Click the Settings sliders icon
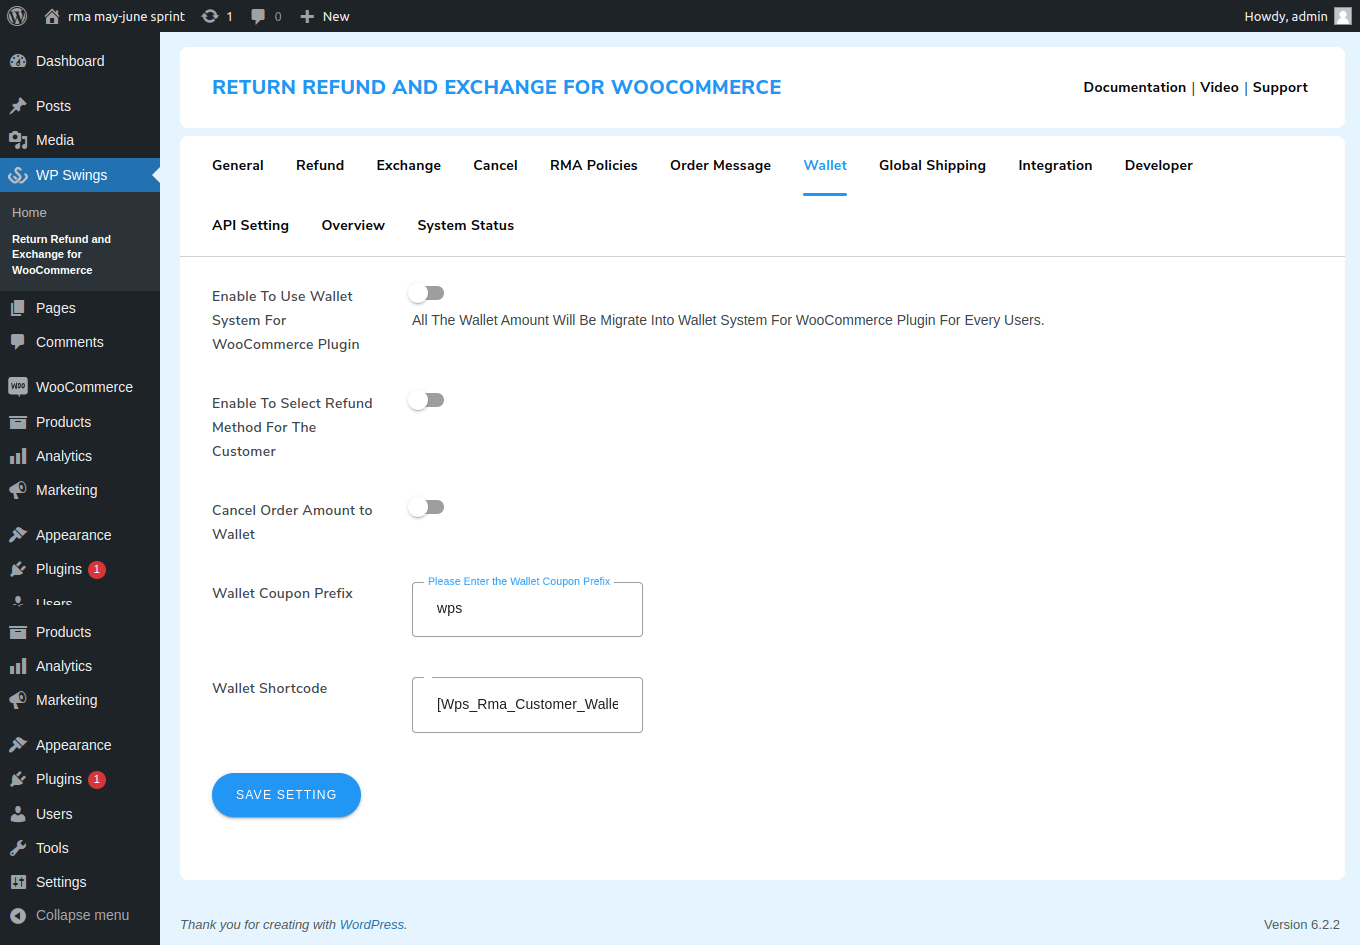The height and width of the screenshot is (946, 1360). (18, 882)
